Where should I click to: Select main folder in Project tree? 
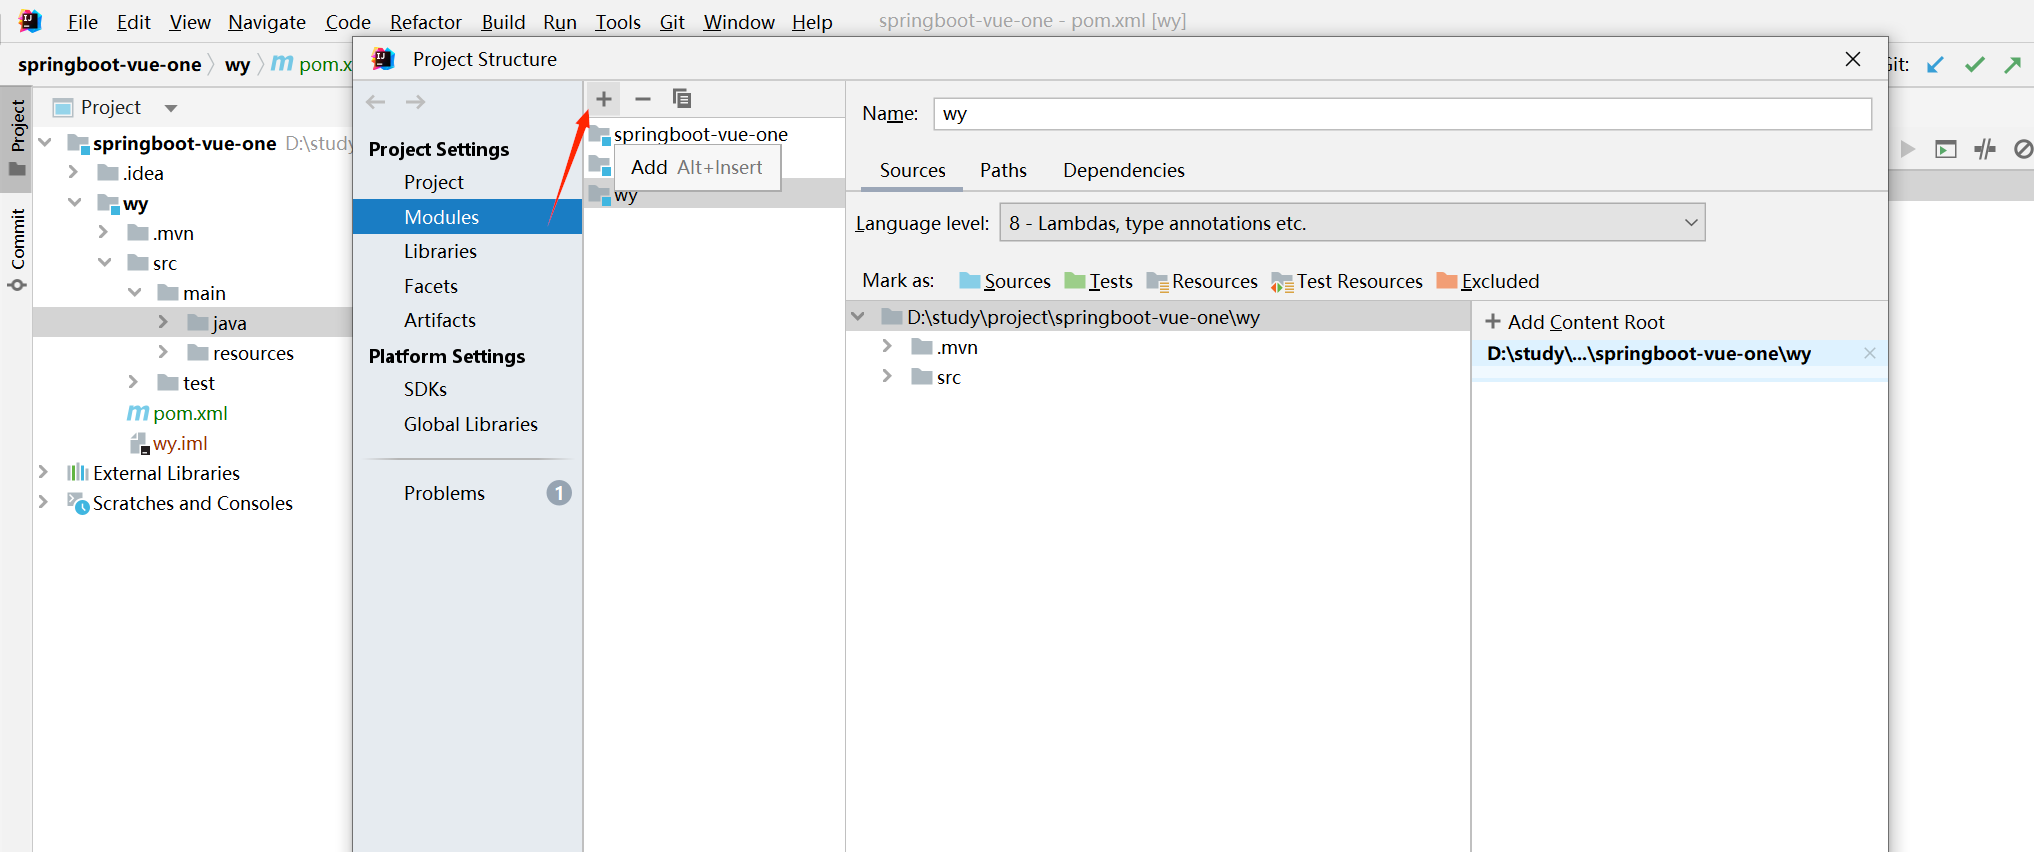(x=204, y=293)
